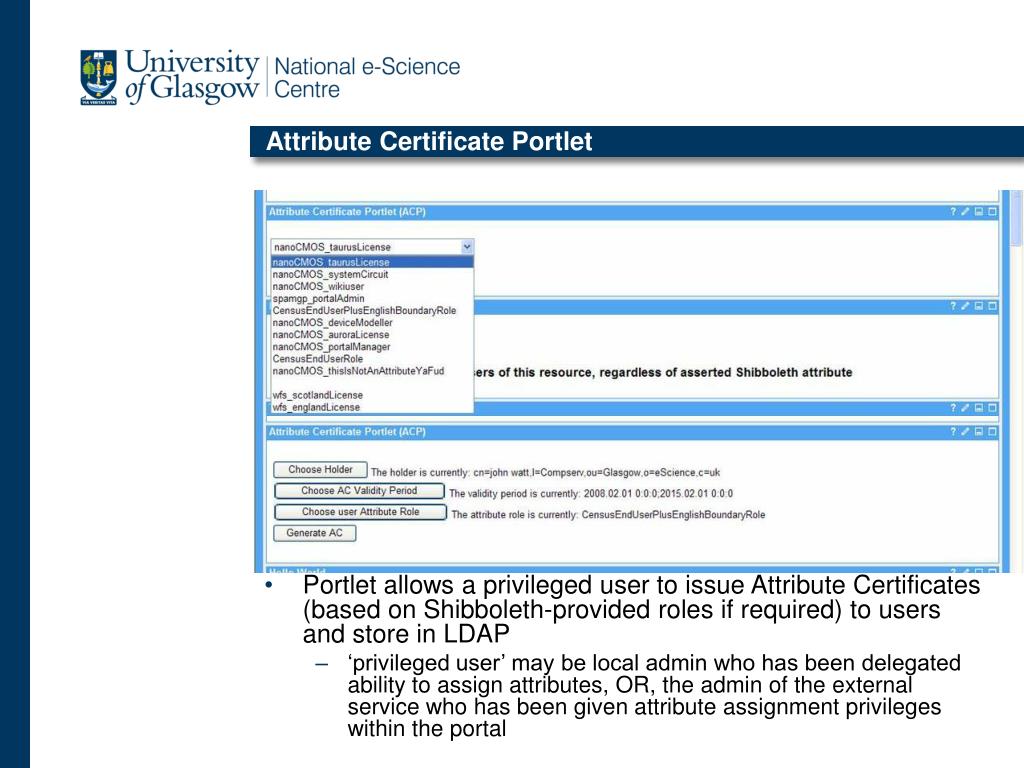1024x768 pixels.
Task: Click the Generate AC button
Action: coord(314,533)
